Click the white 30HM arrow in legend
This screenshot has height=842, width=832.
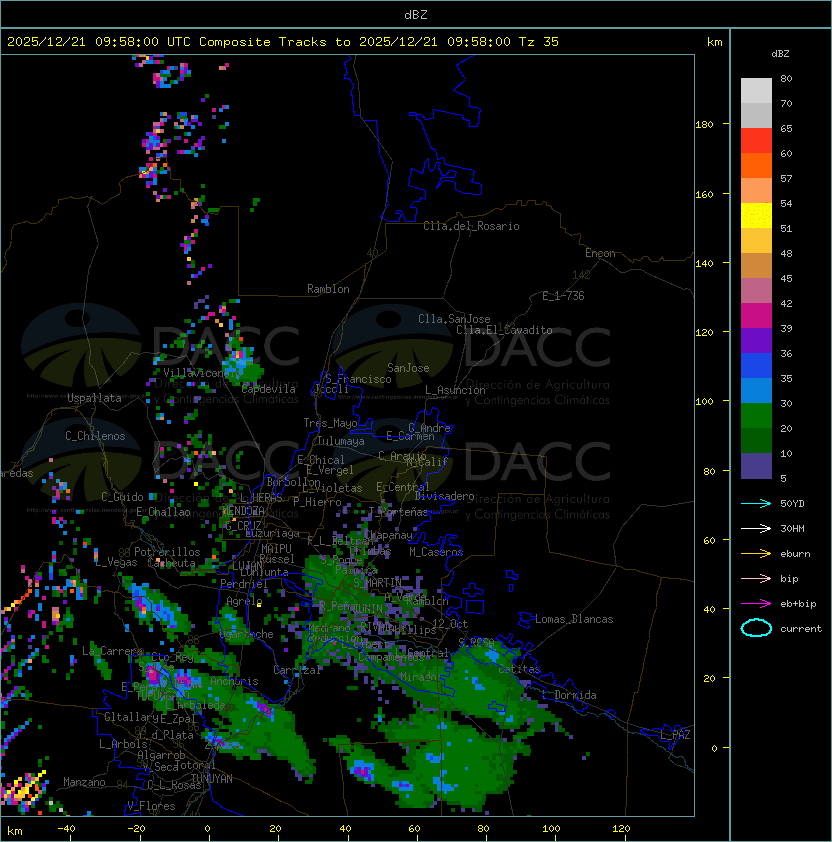(x=756, y=528)
